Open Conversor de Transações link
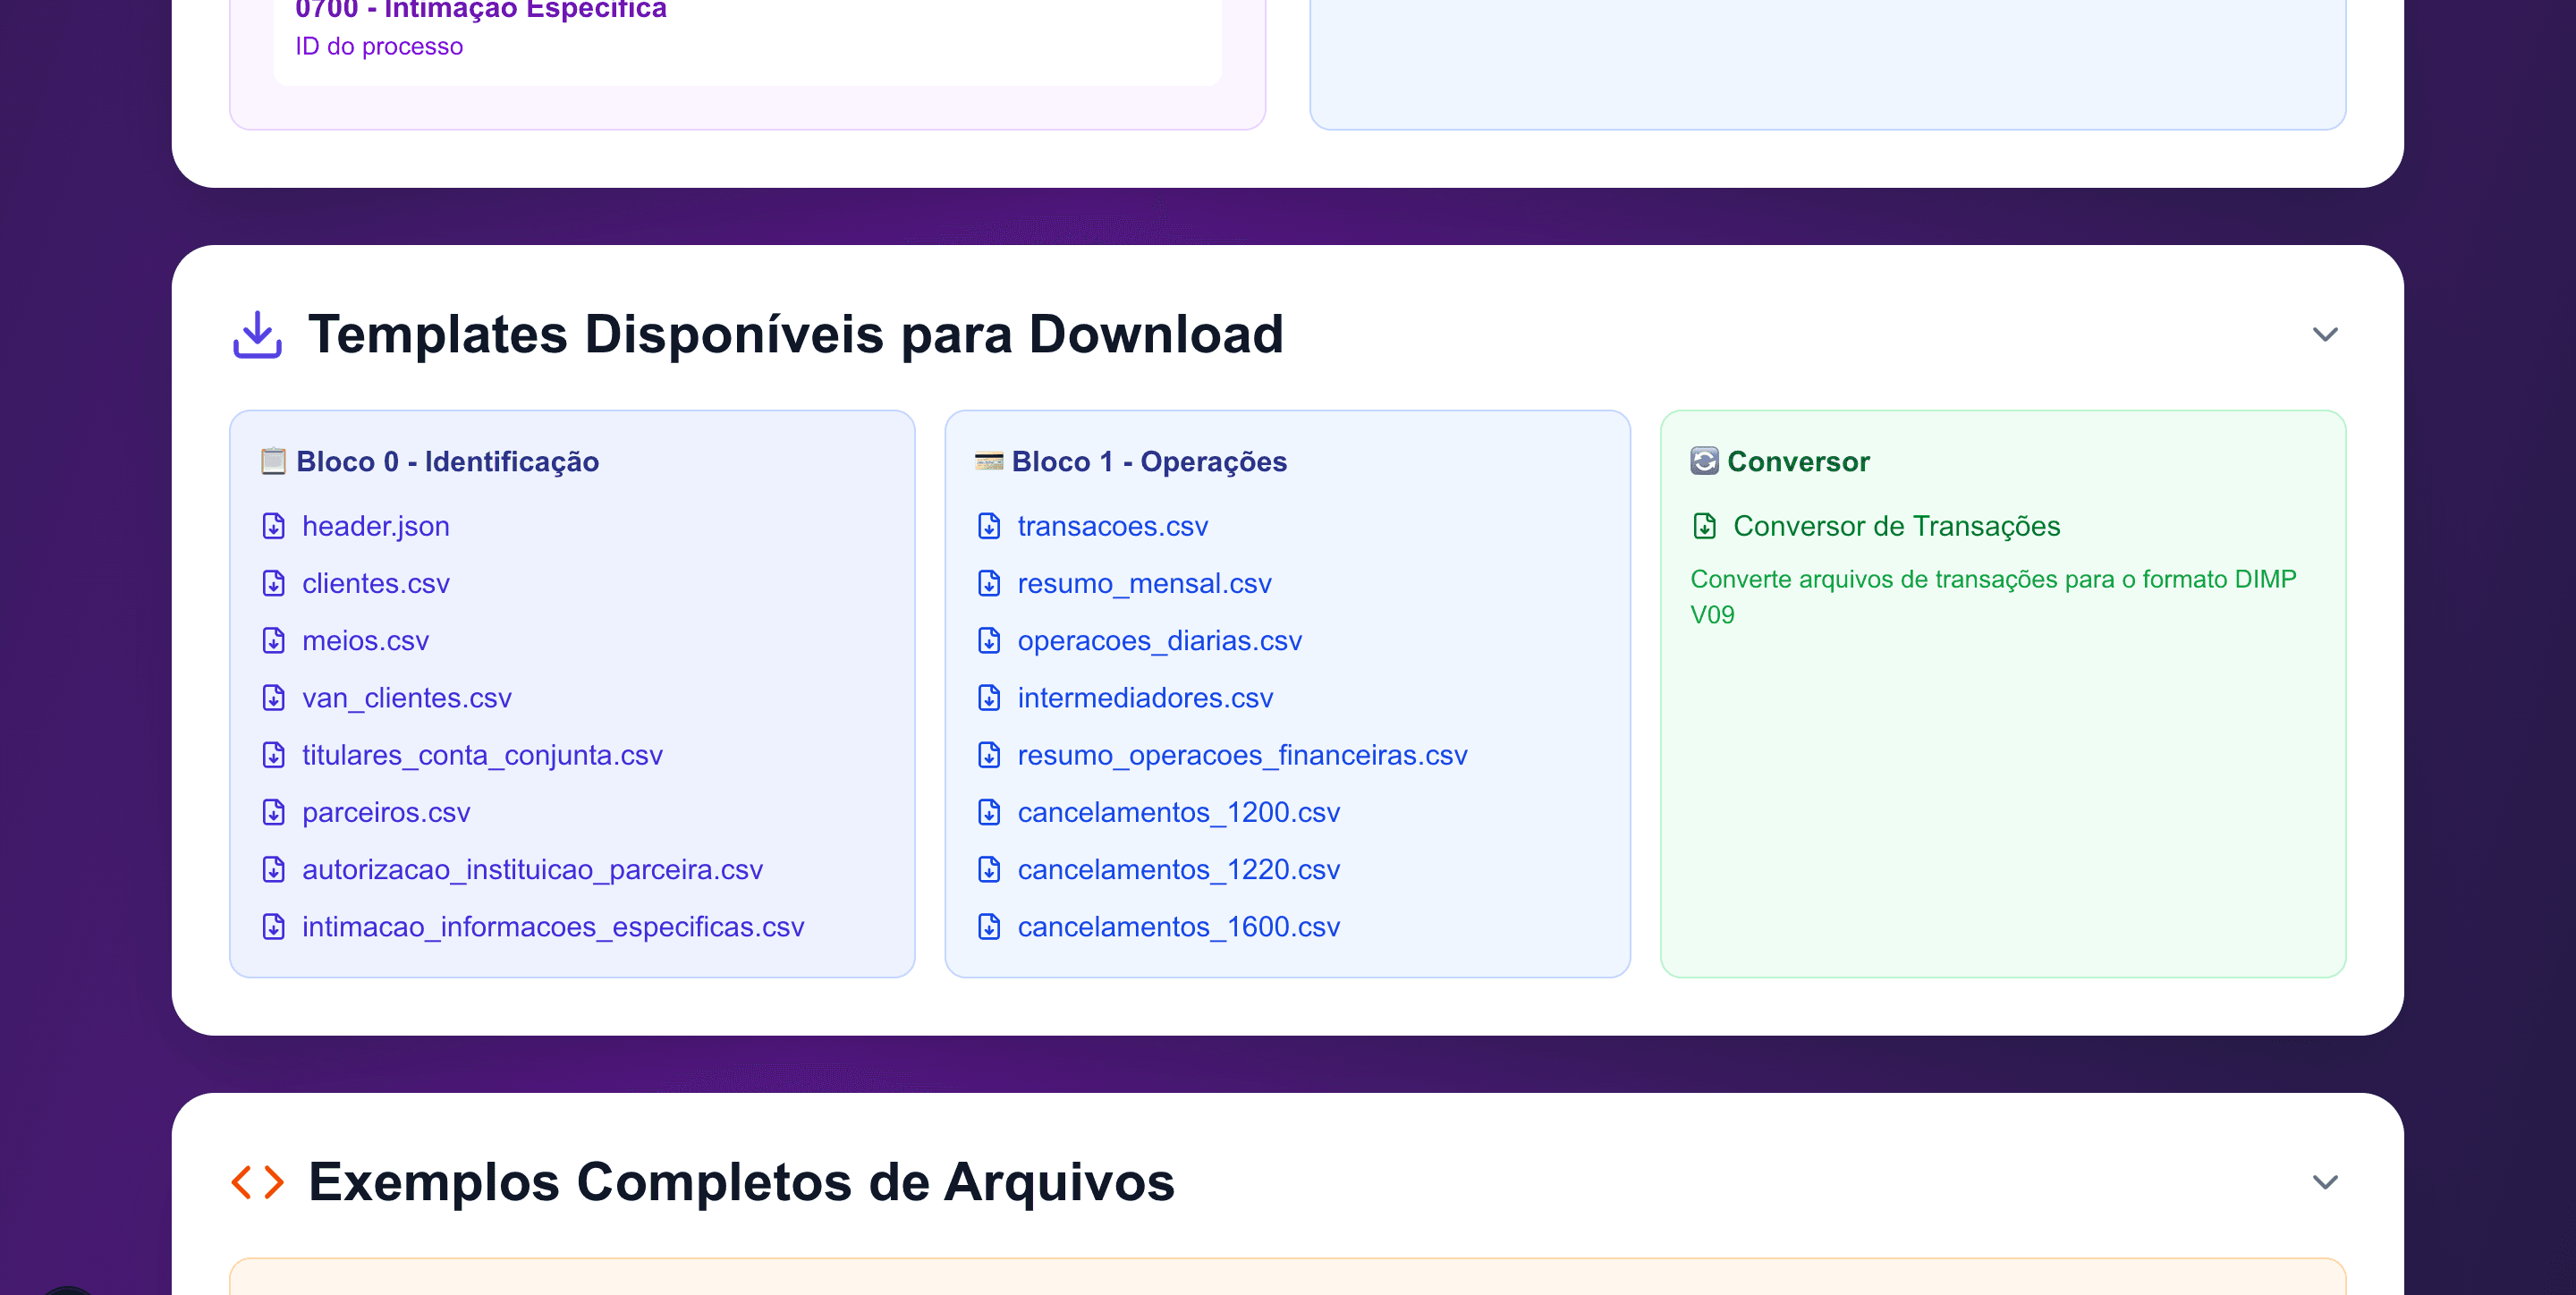The height and width of the screenshot is (1295, 2576). 1896,526
